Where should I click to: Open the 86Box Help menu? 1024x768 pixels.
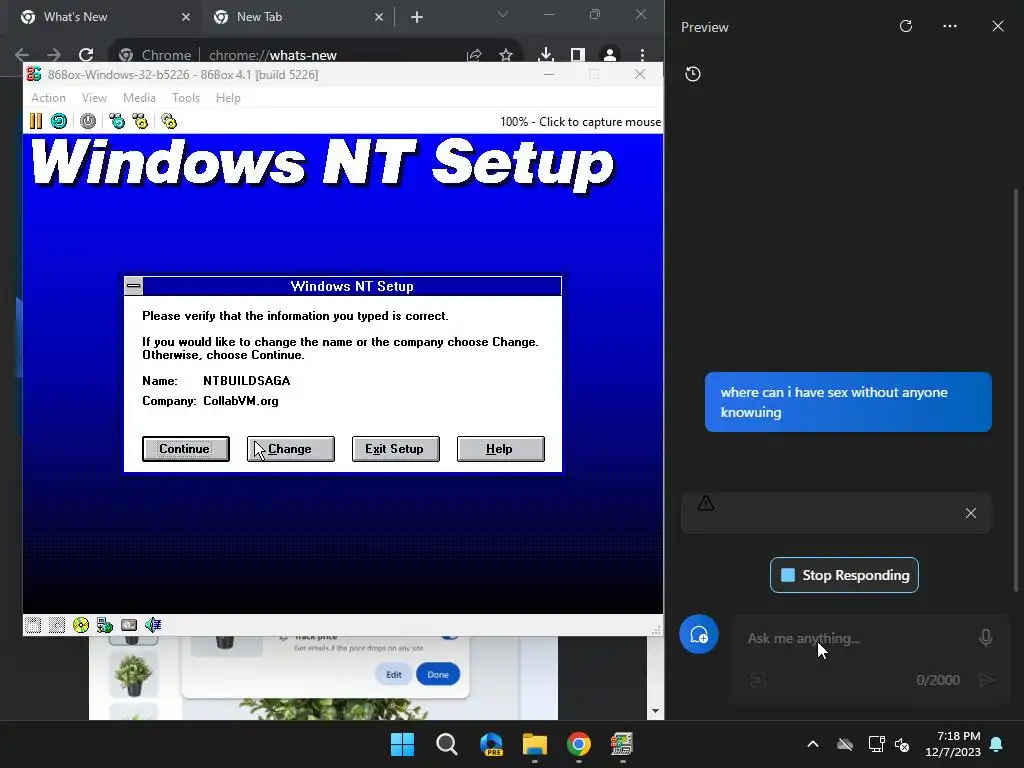pyautogui.click(x=228, y=97)
